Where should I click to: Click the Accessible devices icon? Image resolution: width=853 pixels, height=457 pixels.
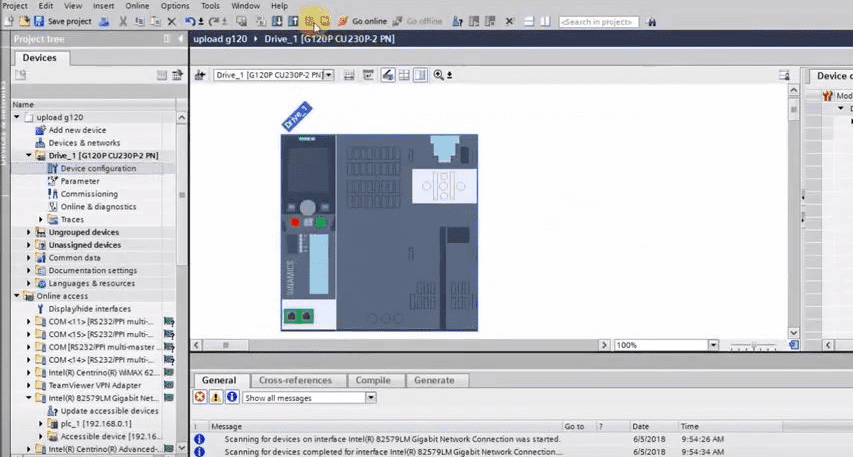(458, 22)
